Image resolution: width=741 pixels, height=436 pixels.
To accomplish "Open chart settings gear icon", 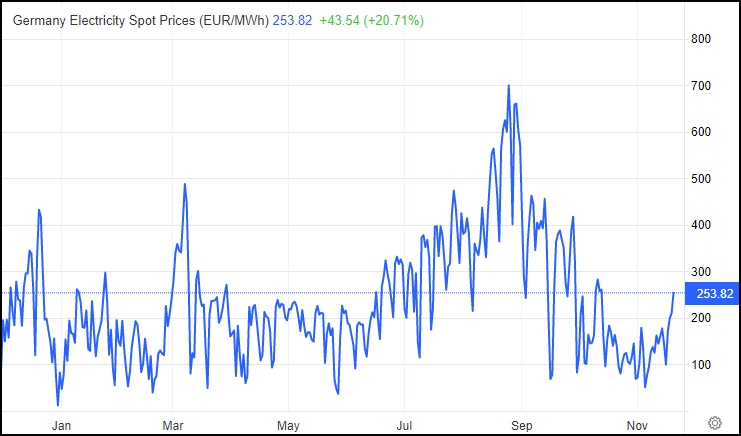I will [715, 422].
